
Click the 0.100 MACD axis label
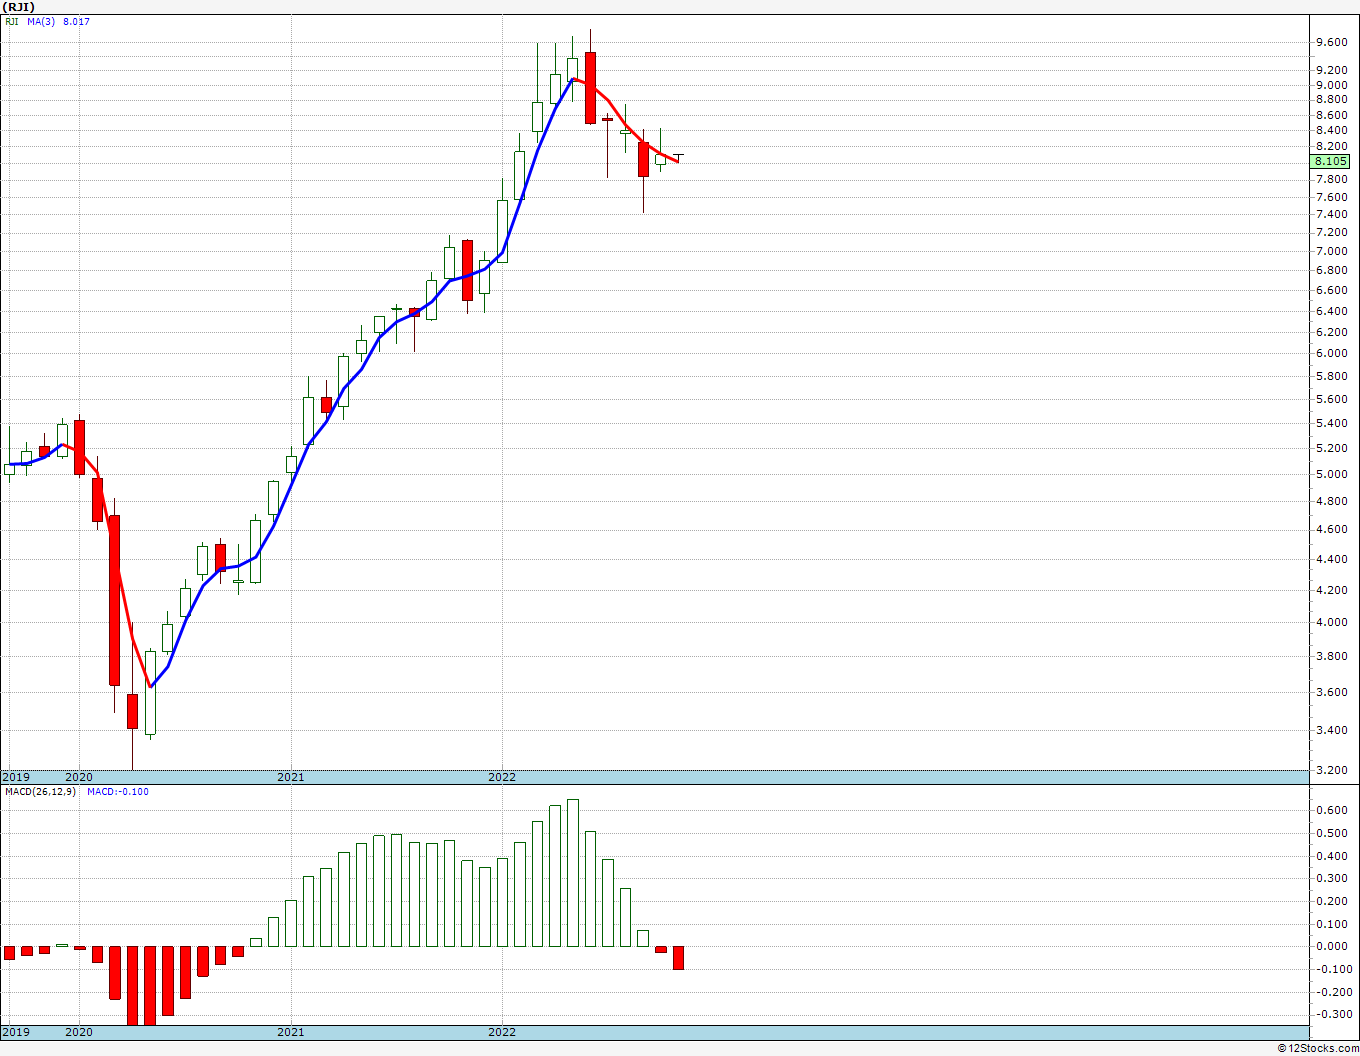(x=1331, y=924)
